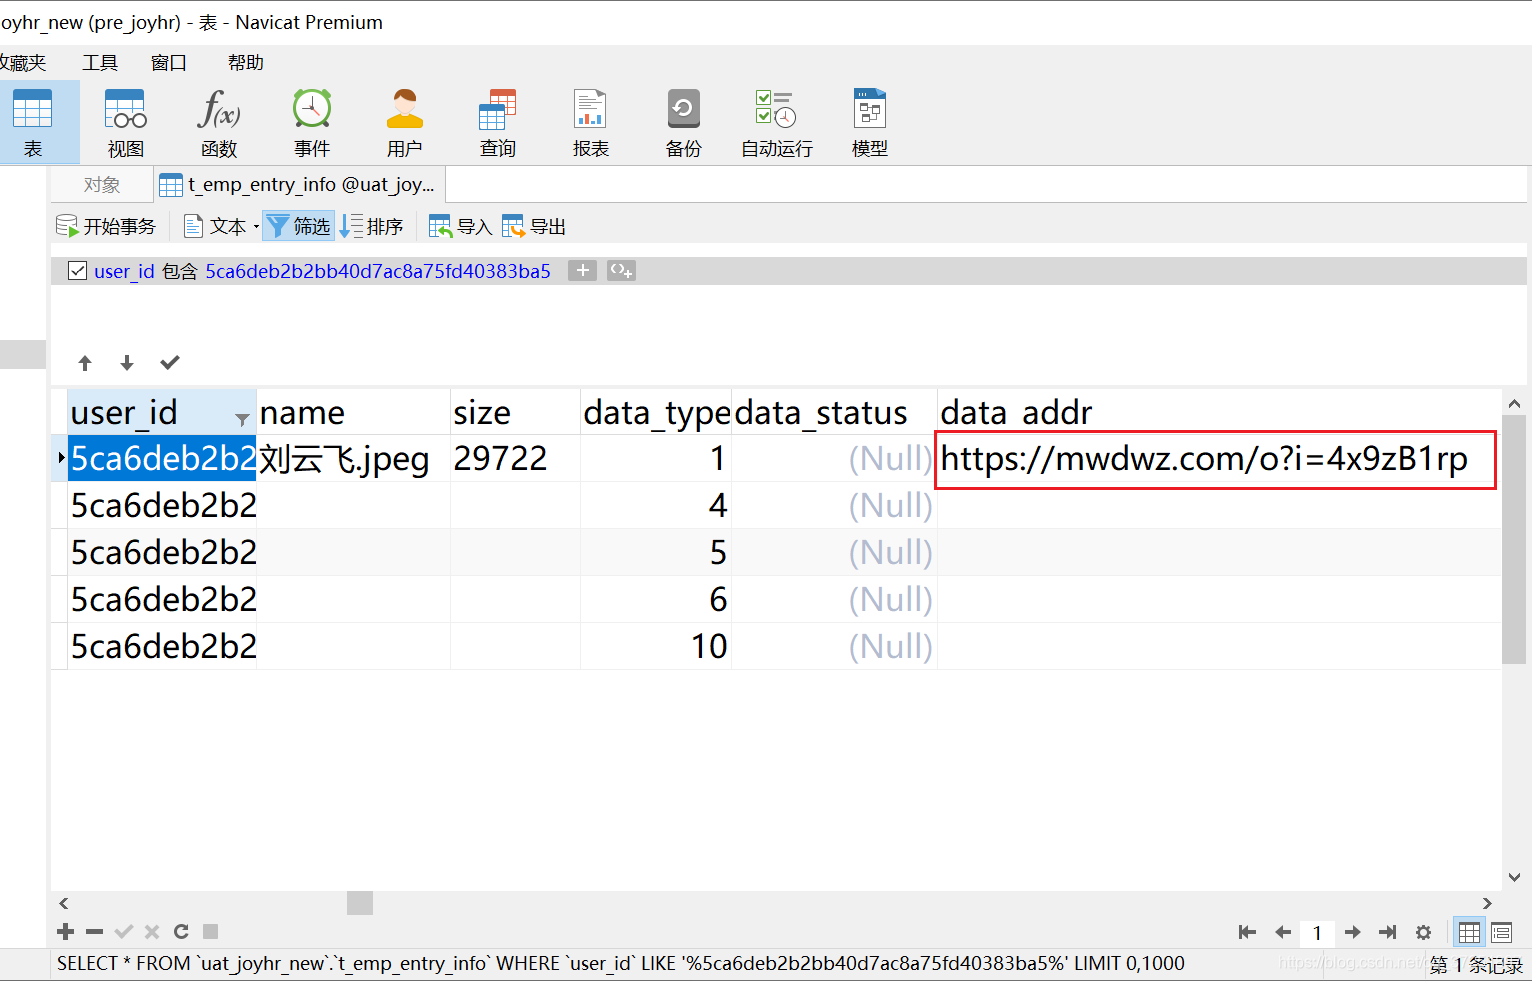The width and height of the screenshot is (1532, 981).
Task: Switch to the t_emp_entry_info table tab
Action: 299,185
